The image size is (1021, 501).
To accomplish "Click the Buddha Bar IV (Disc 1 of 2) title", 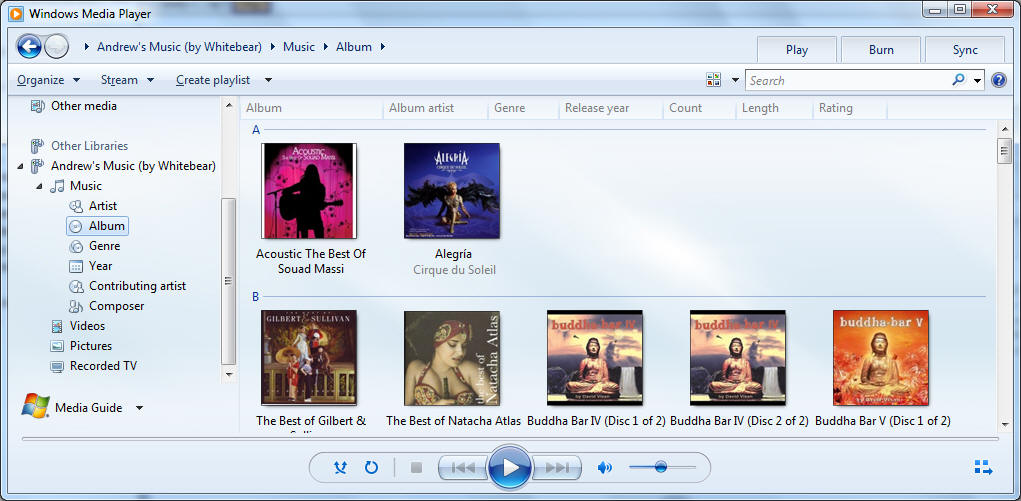I will tap(596, 421).
